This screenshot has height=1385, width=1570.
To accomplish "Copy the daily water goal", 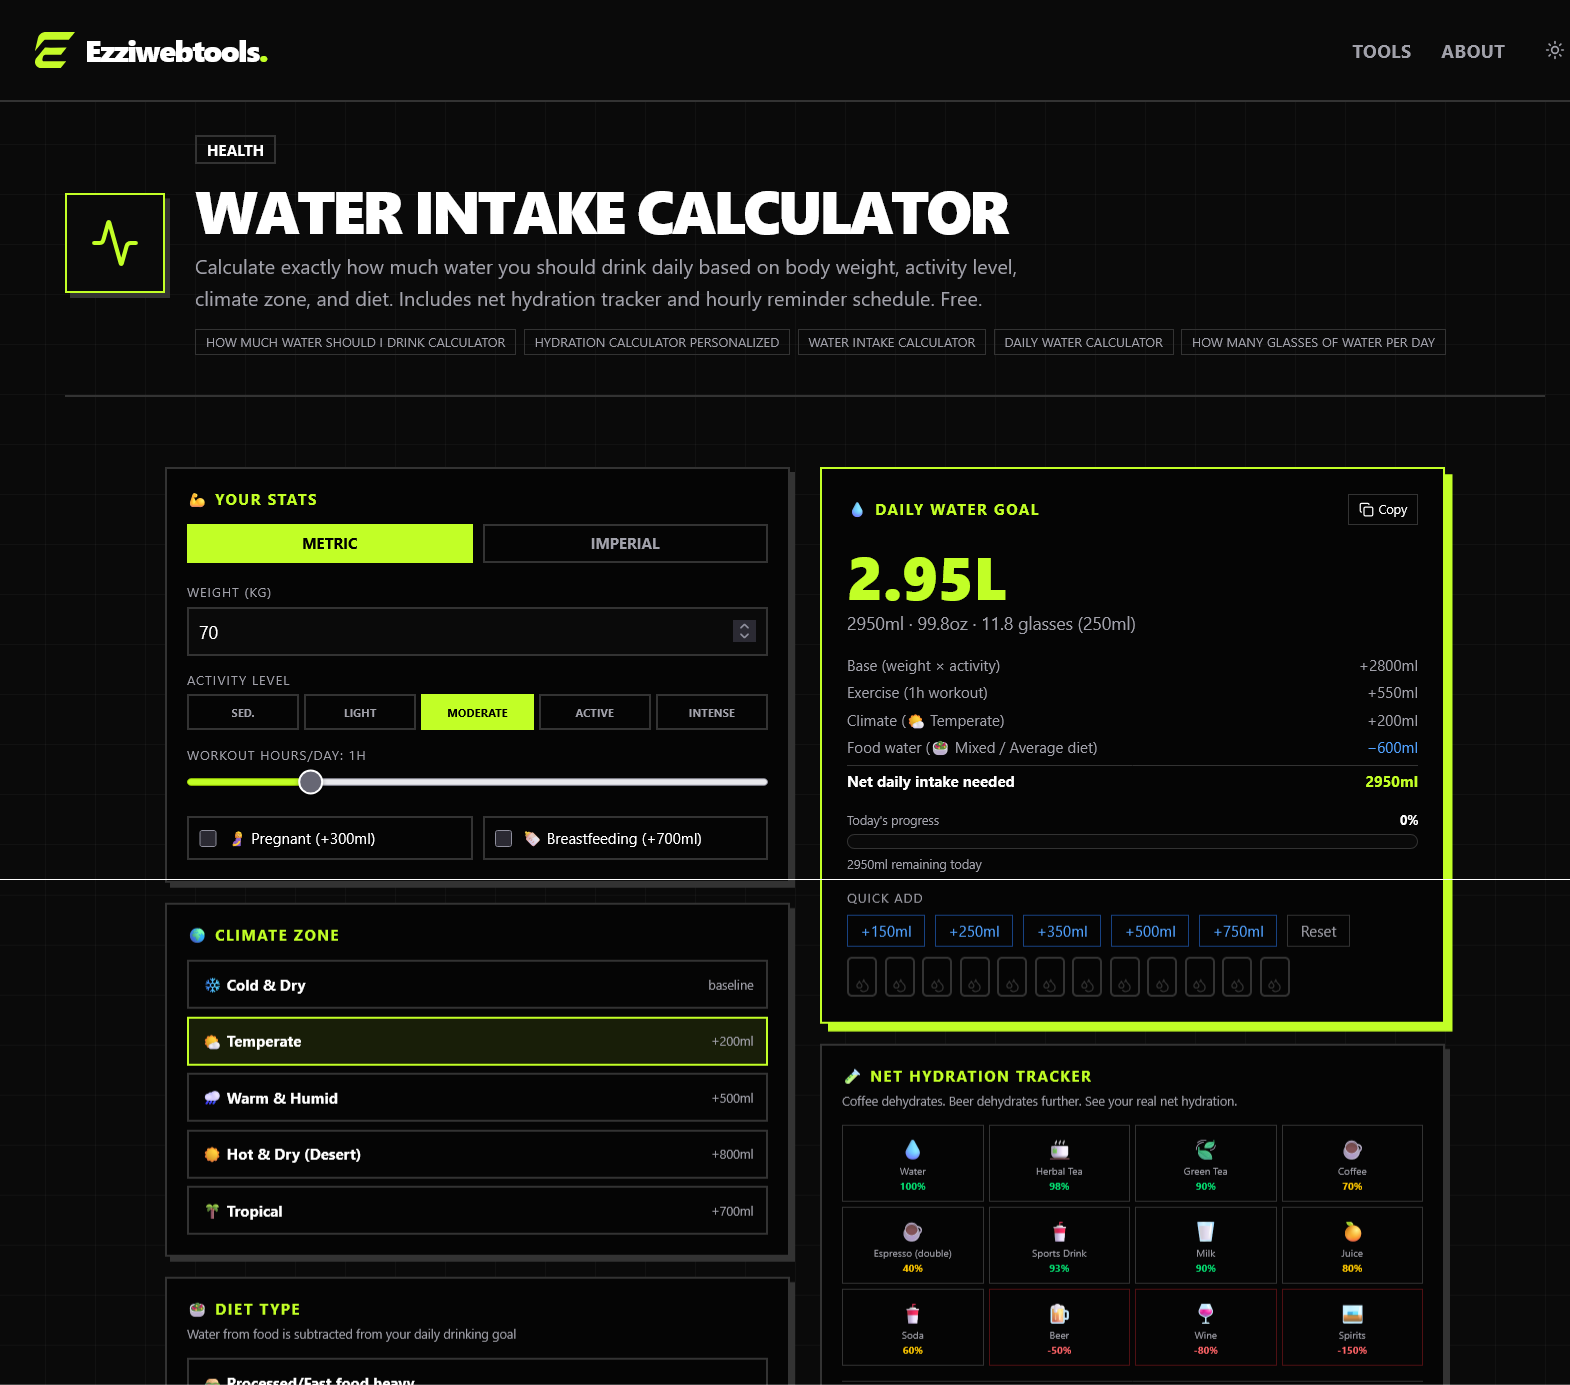I will tap(1383, 510).
